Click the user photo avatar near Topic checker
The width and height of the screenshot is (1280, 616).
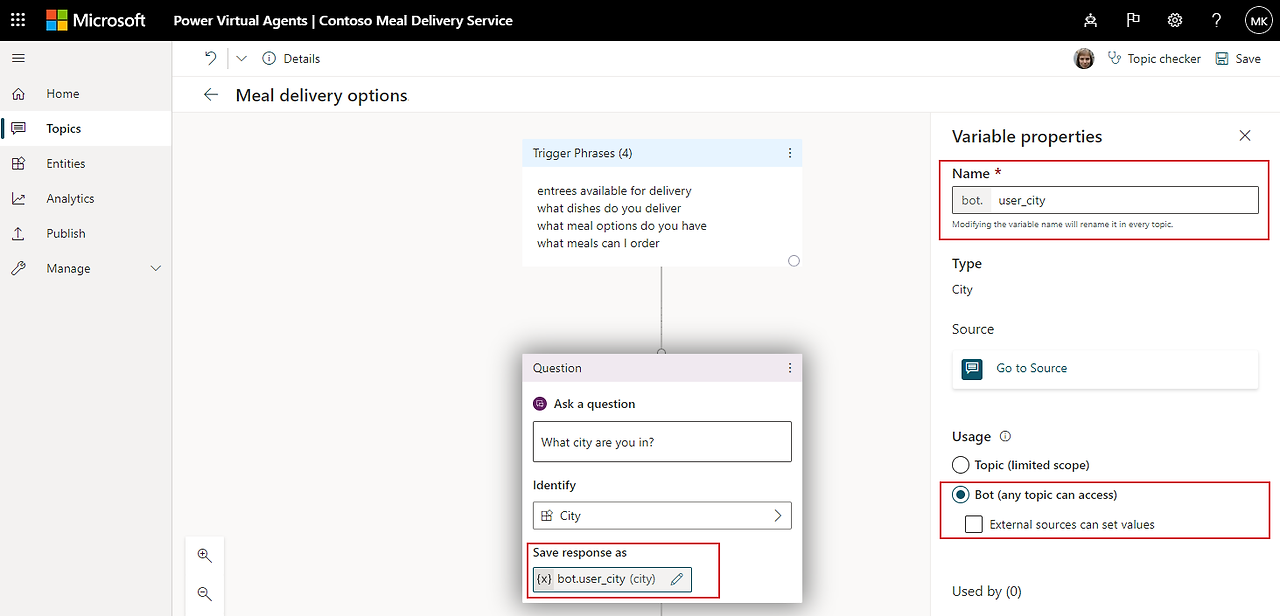[x=1084, y=59]
